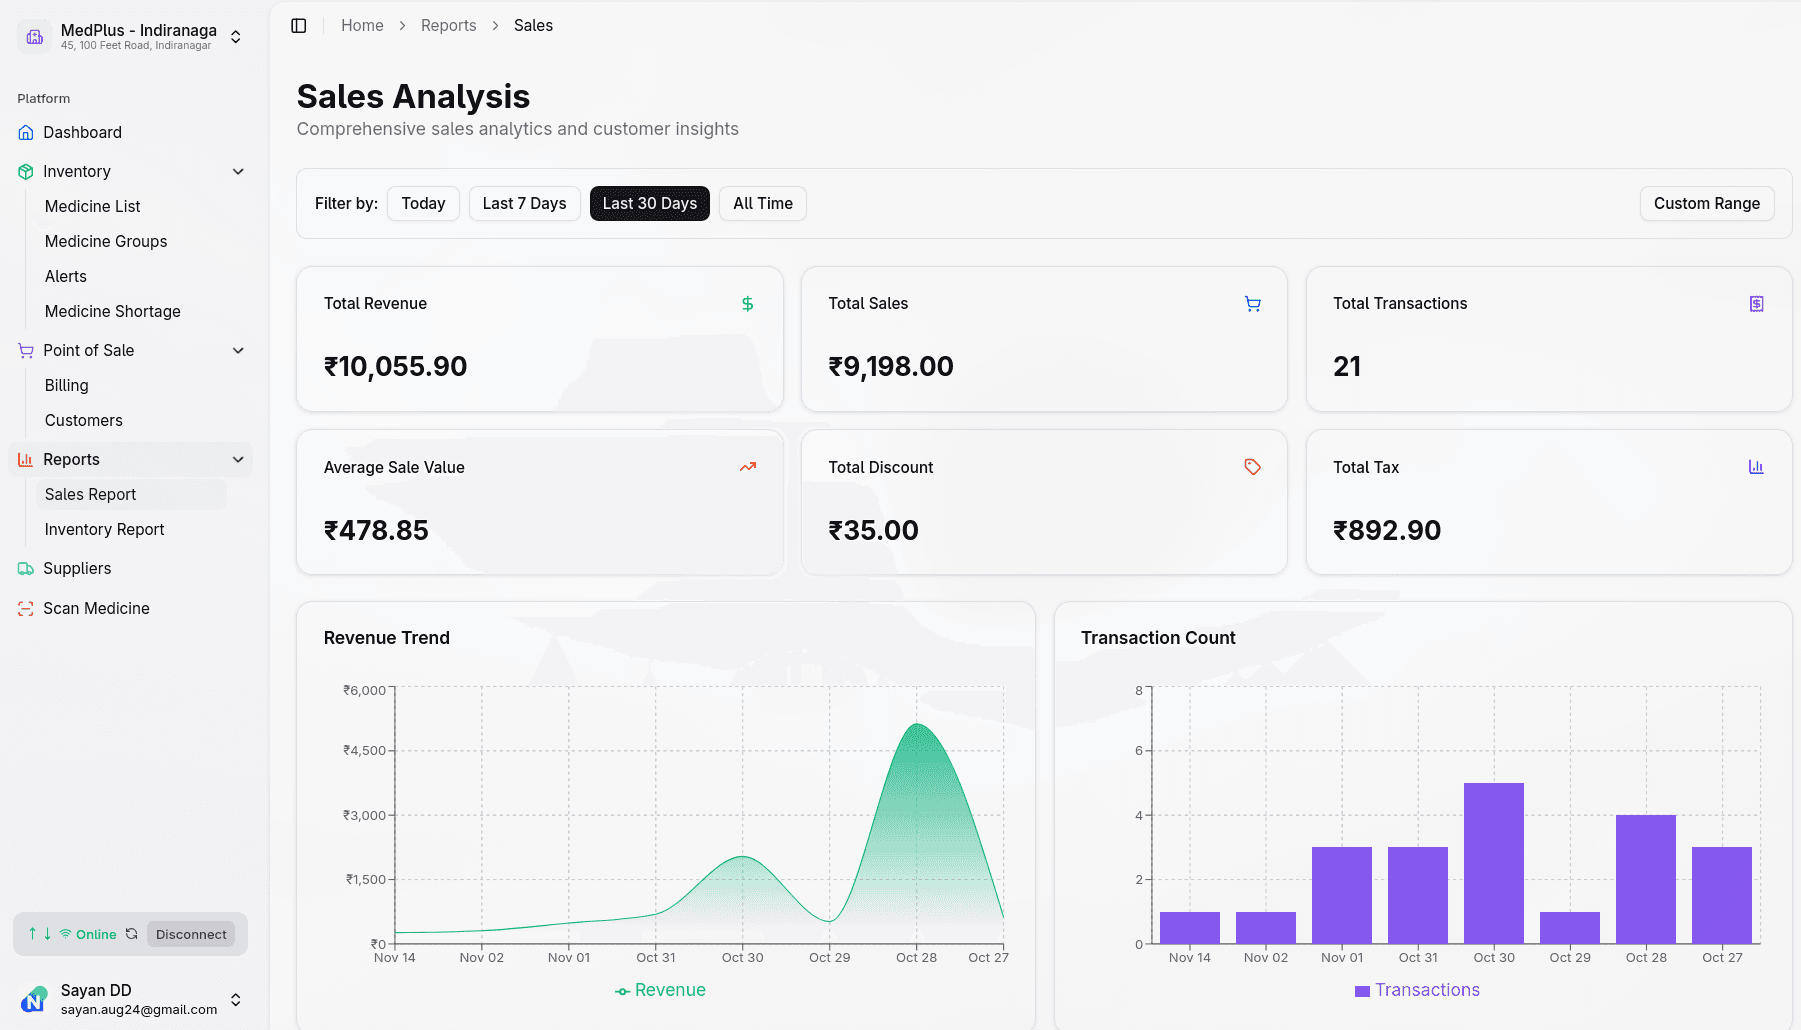
Task: Click the dollar icon on Total Revenue card
Action: [x=748, y=304]
